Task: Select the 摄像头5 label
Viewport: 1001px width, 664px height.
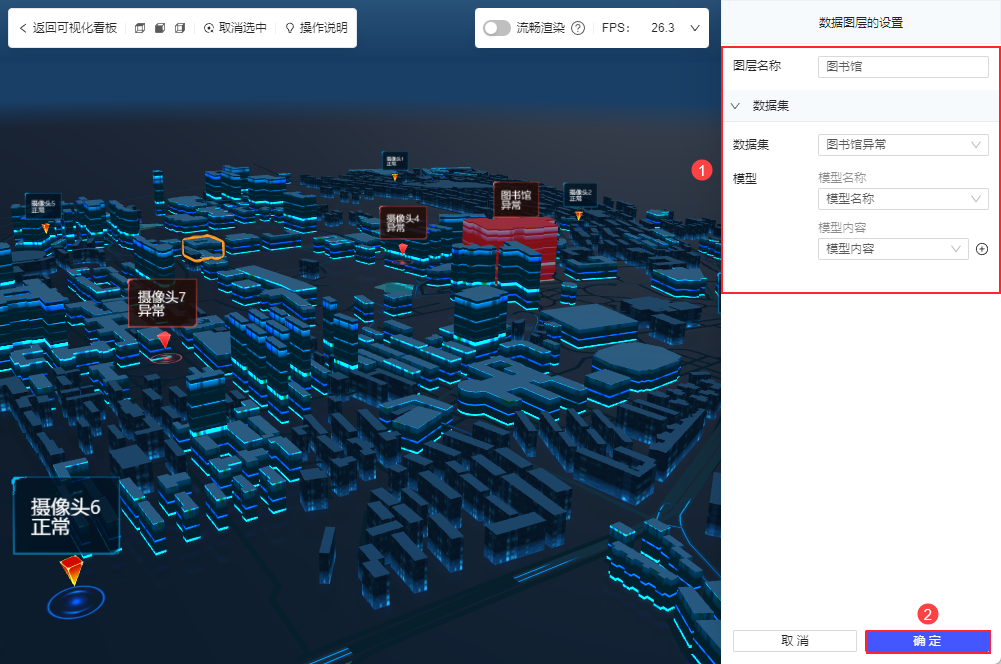Action: (x=43, y=206)
